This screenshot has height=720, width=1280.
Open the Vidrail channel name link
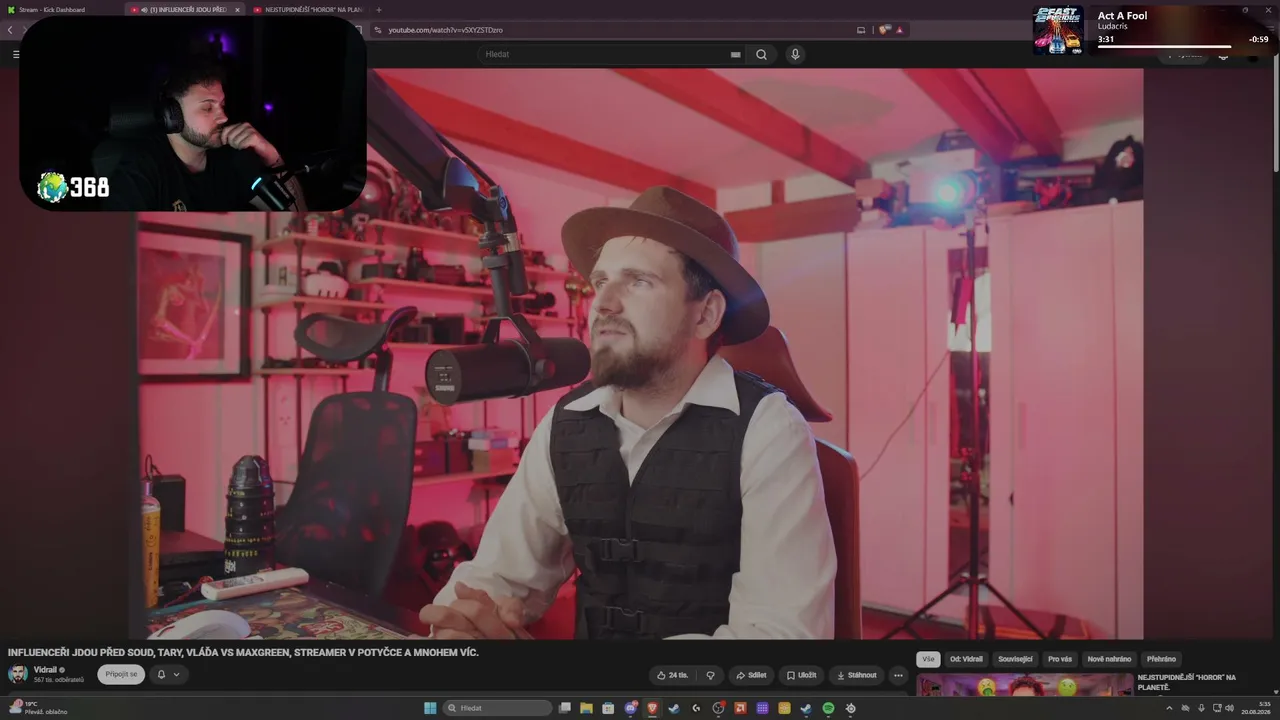(x=45, y=670)
